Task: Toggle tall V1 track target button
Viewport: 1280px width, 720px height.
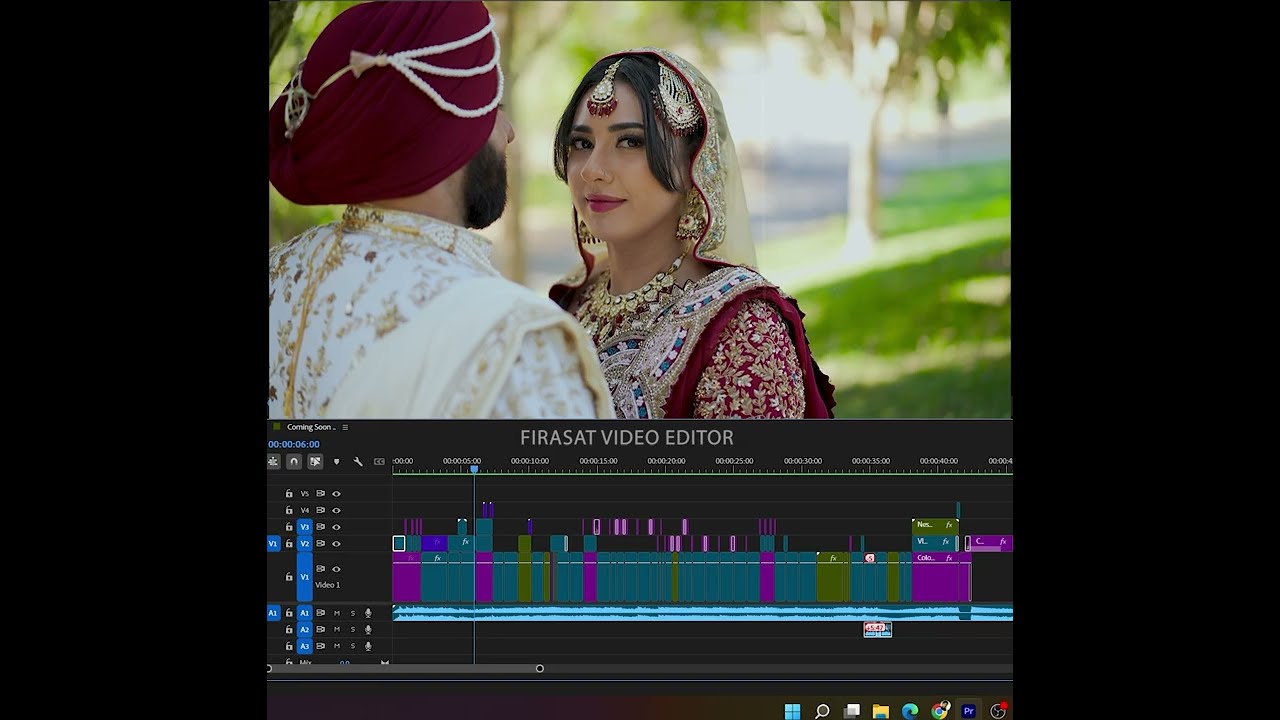Action: (x=305, y=577)
